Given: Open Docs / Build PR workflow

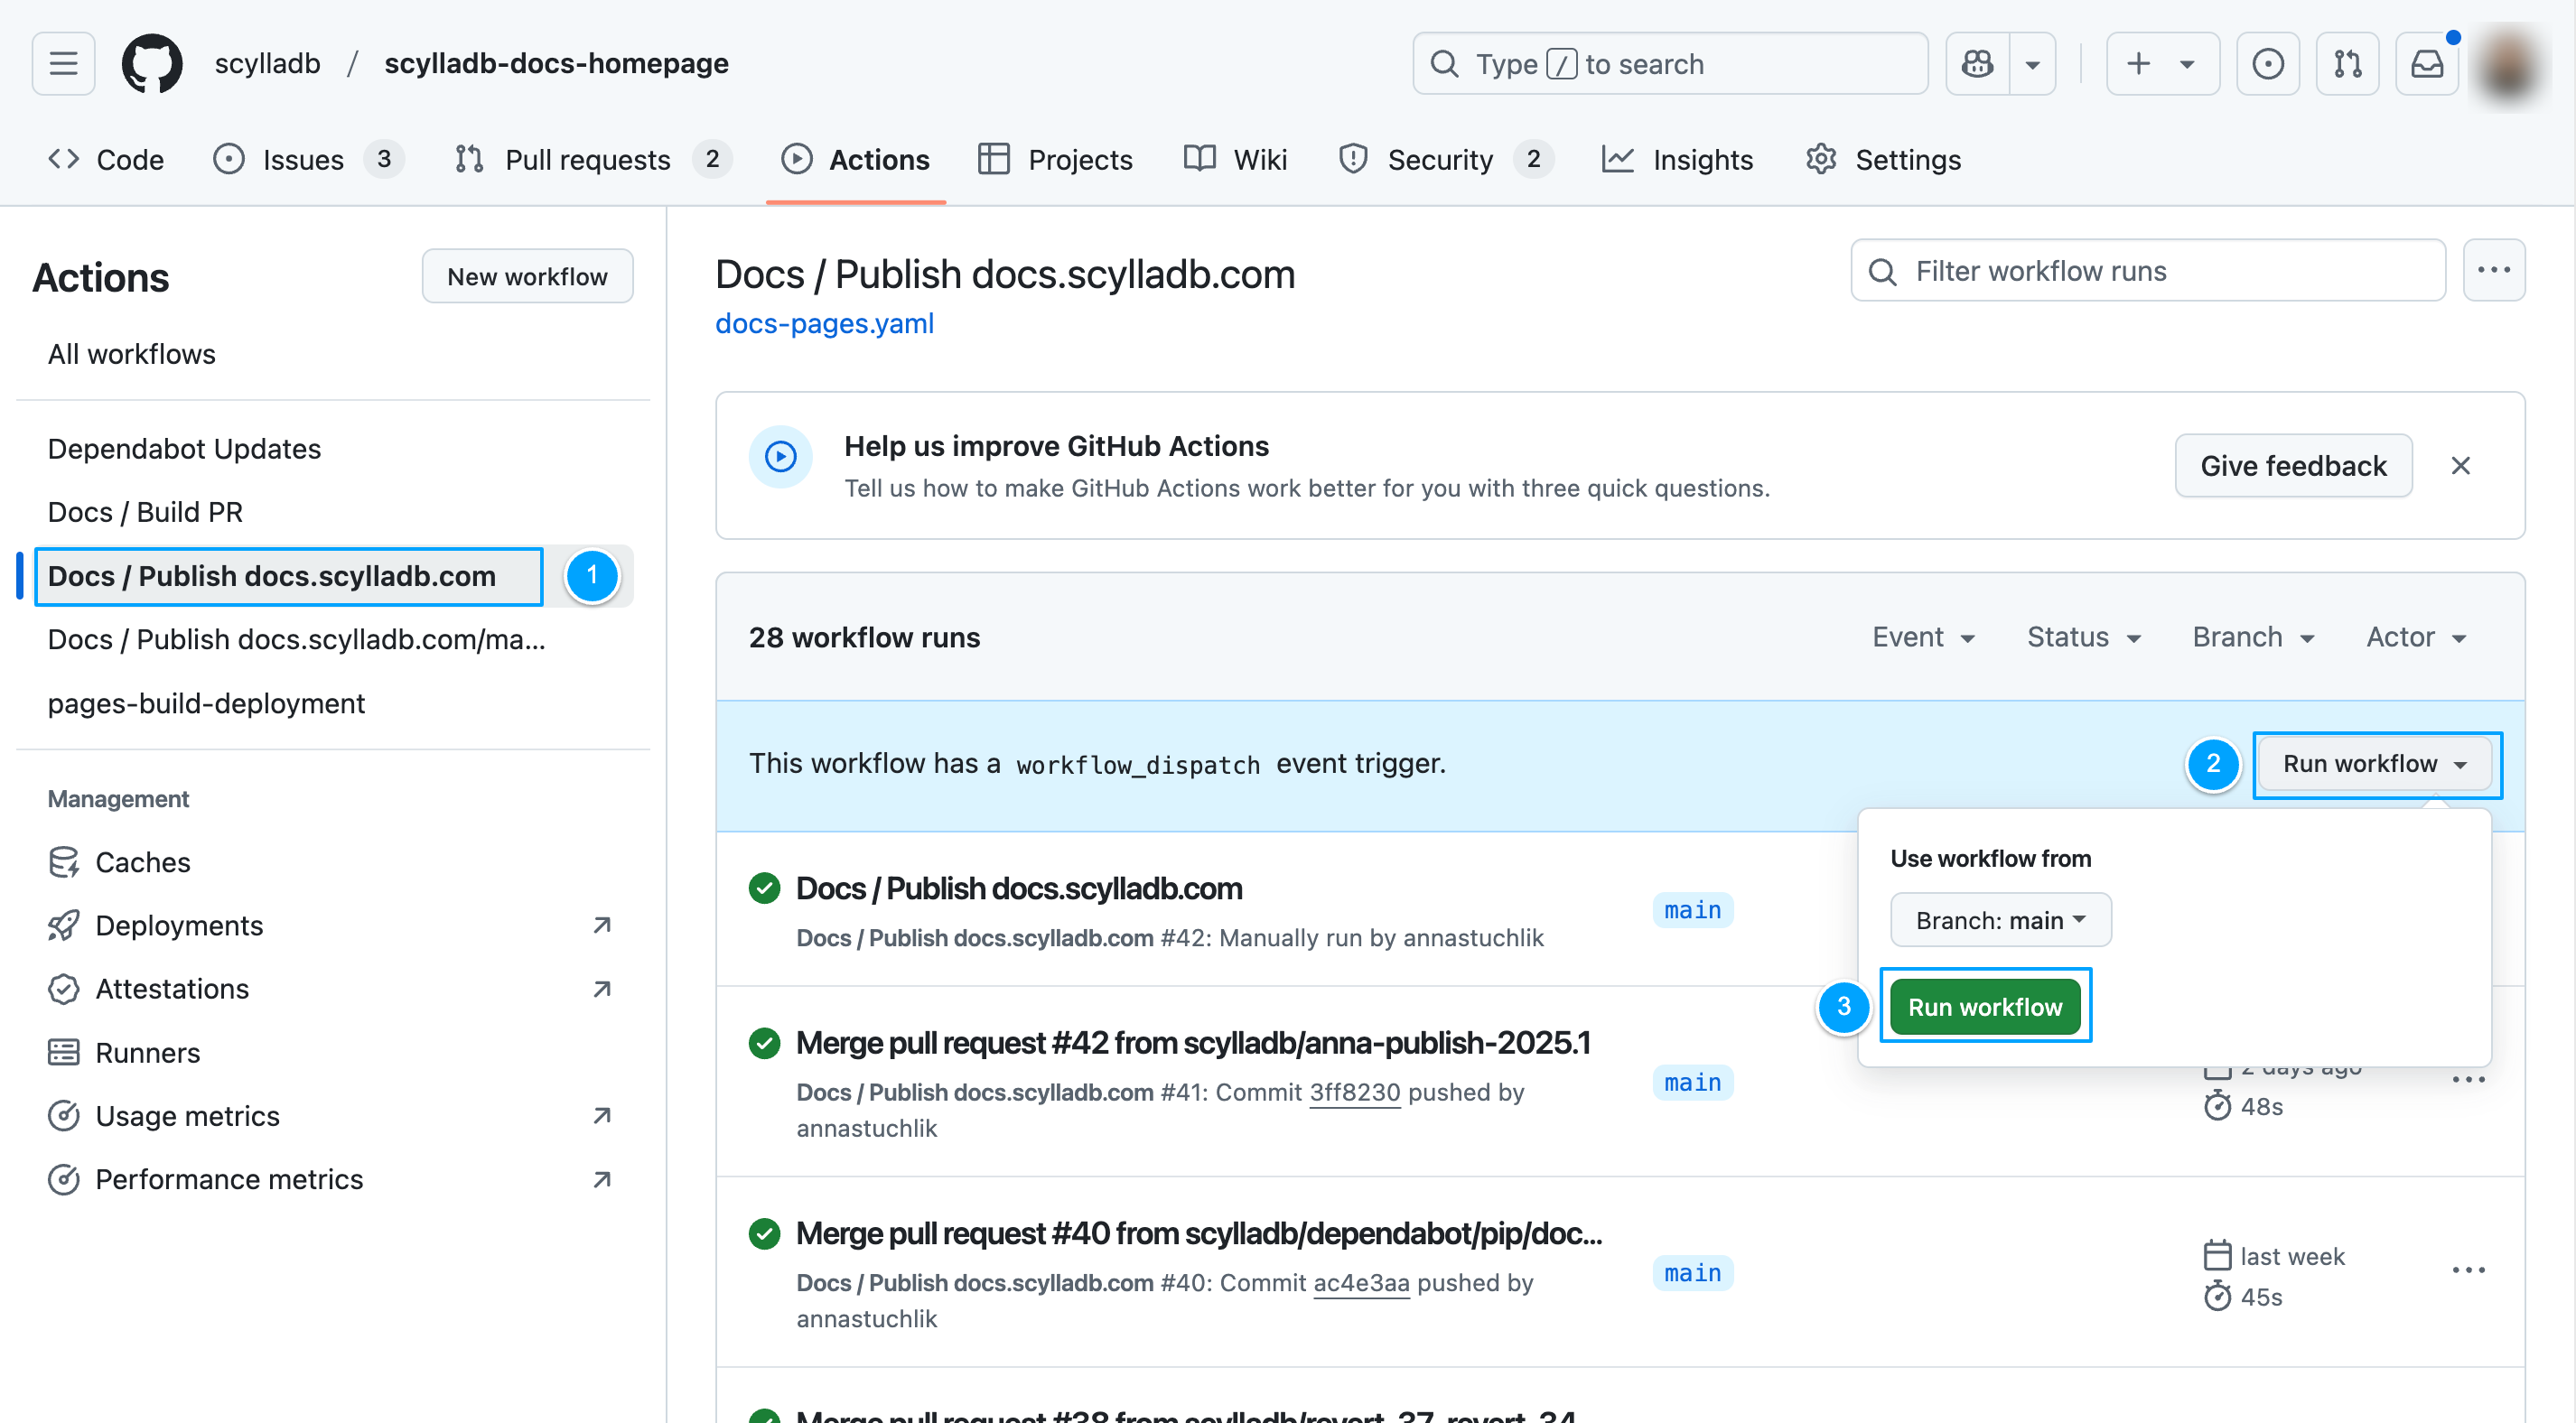Looking at the screenshot, I should coord(145,512).
